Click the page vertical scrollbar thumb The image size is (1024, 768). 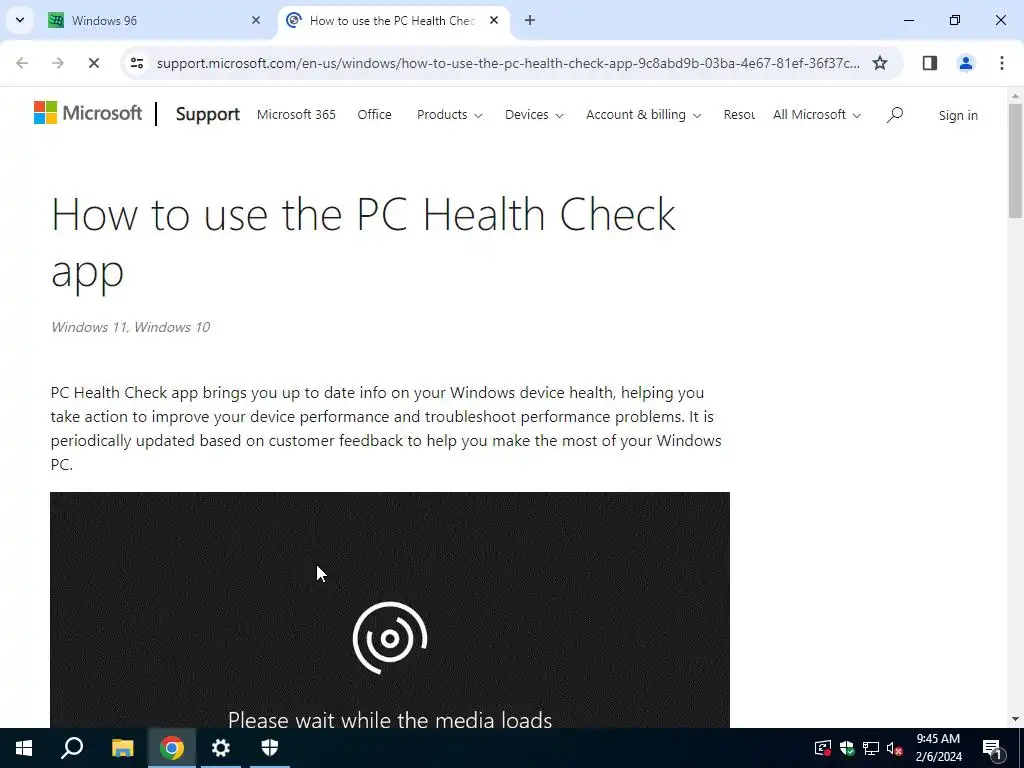(x=1015, y=161)
